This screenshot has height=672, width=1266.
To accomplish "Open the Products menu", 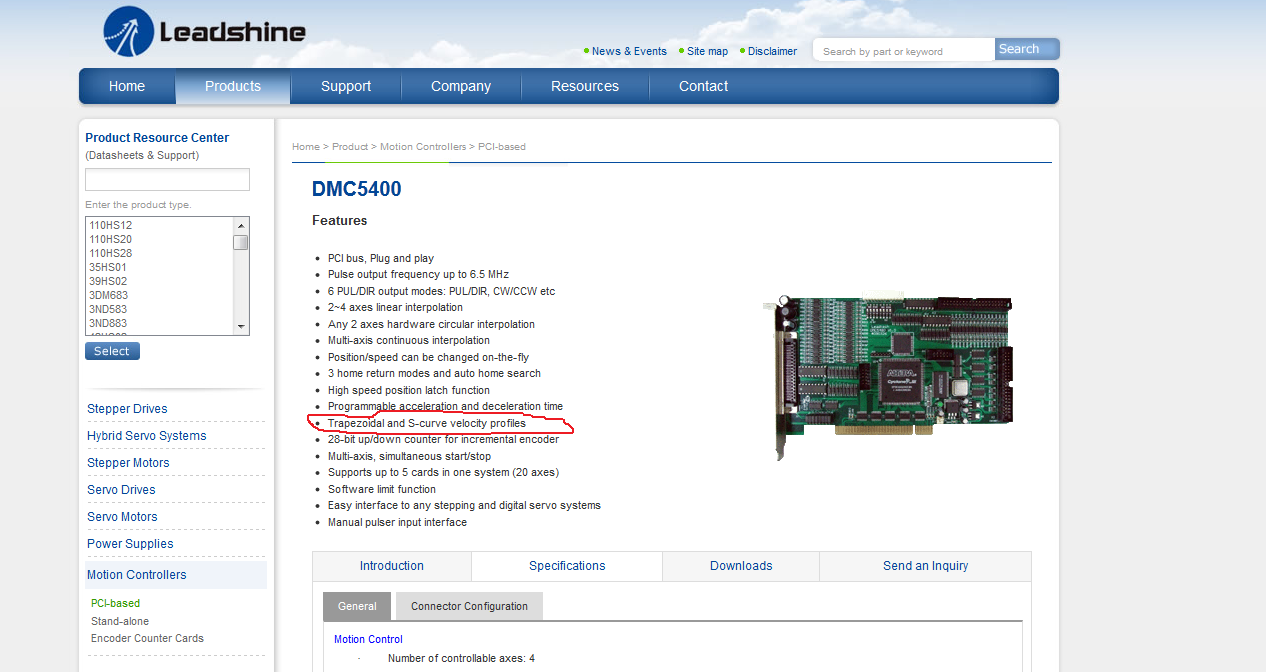I will coord(233,86).
